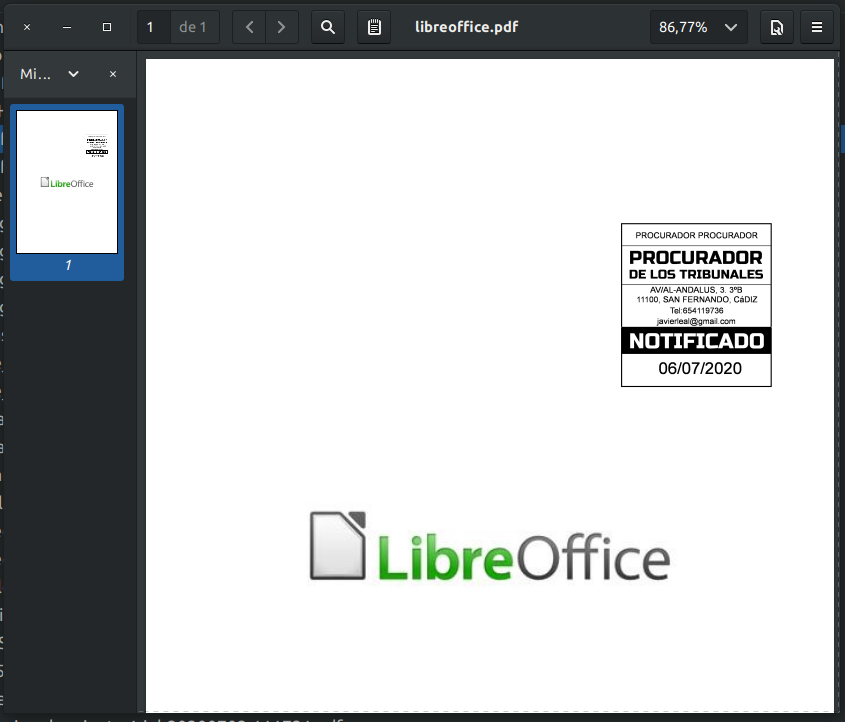
Task: Click the 86,77% zoom field
Action: [x=684, y=27]
